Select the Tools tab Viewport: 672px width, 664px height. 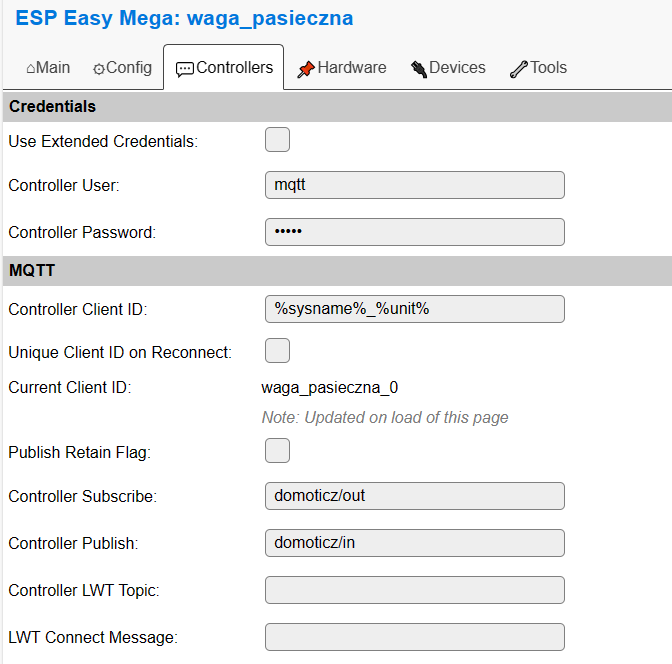pos(538,68)
